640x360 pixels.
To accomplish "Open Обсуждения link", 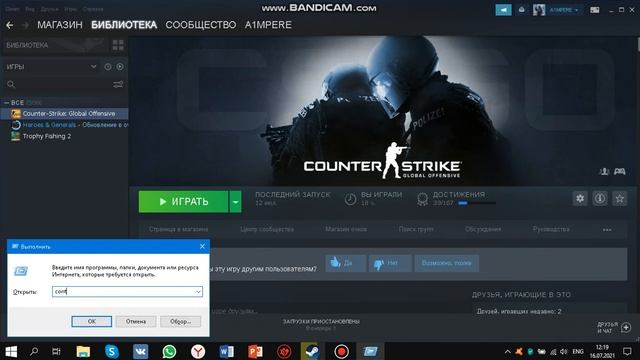I will pos(483,229).
